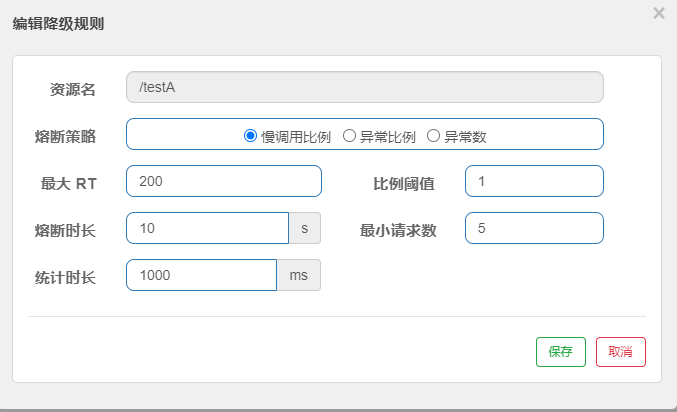This screenshot has width=677, height=412.
Task: Click the 资源名 field showing /testA
Action: click(x=365, y=87)
